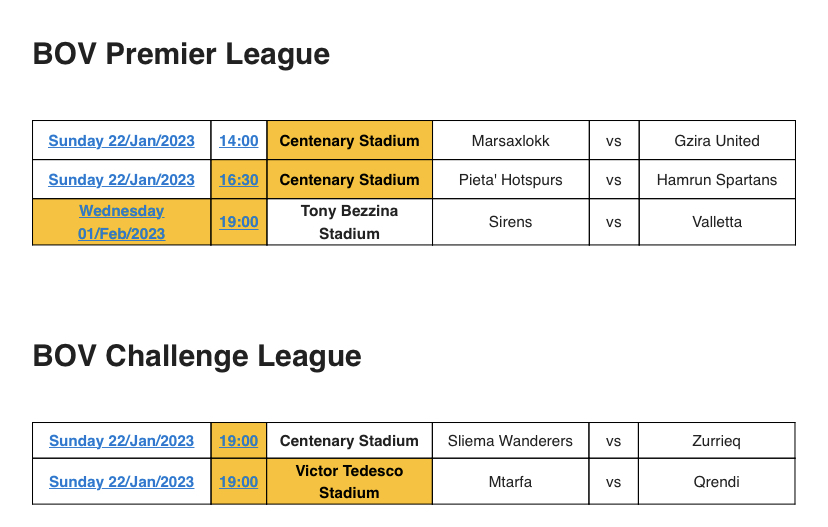Click the Qrendi team cell
Screen dimensions: 828x527
717,482
